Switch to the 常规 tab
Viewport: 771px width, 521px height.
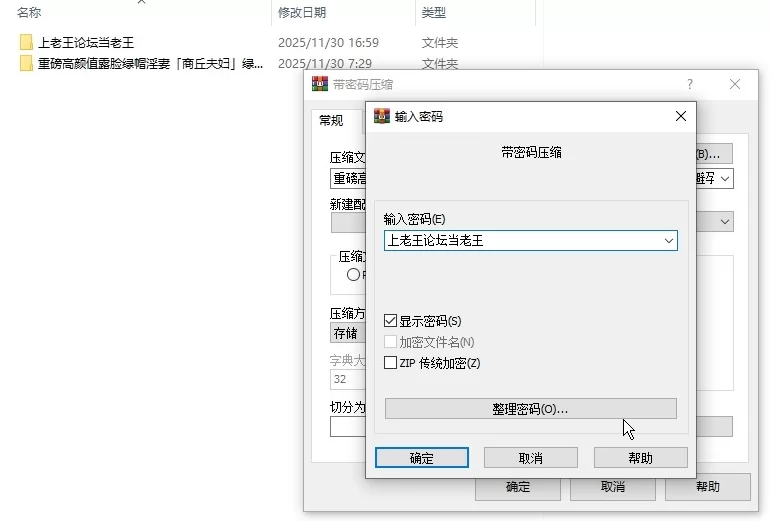331,120
